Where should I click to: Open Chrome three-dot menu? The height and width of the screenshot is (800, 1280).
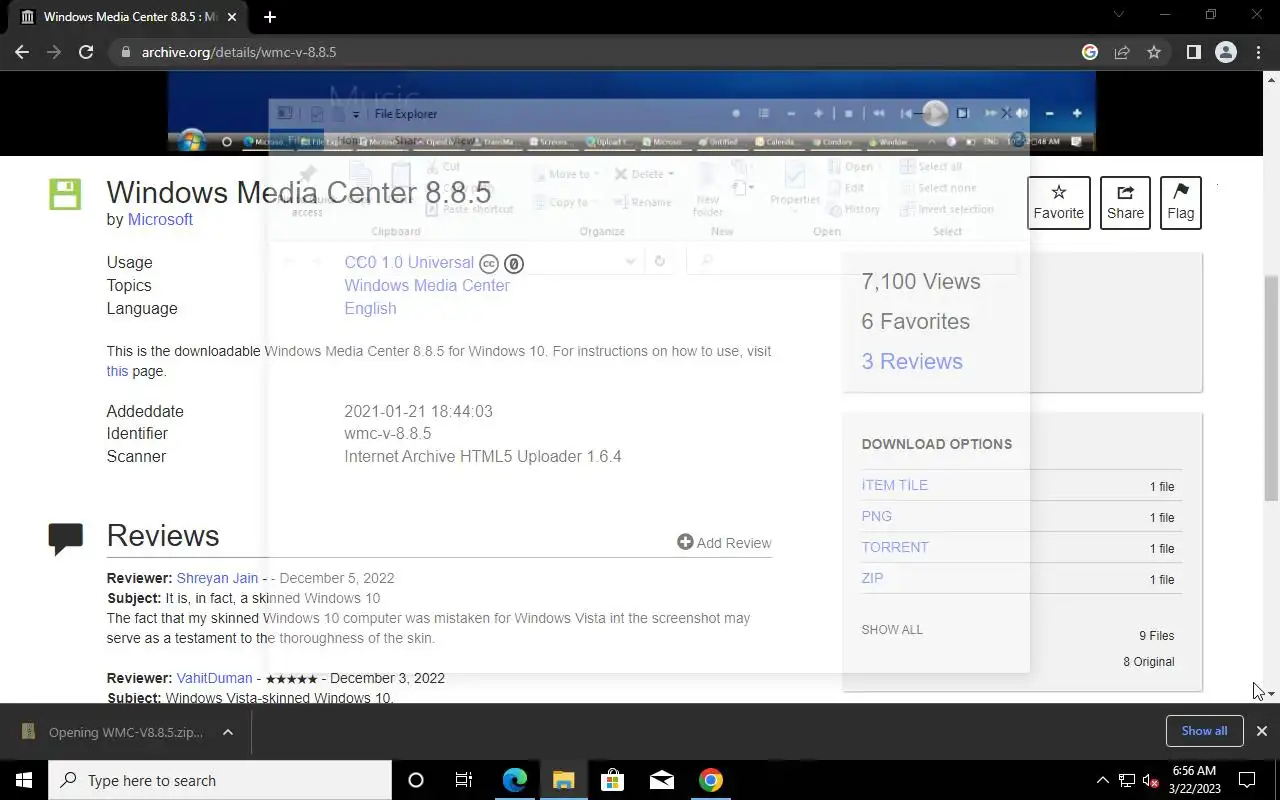[1258, 52]
